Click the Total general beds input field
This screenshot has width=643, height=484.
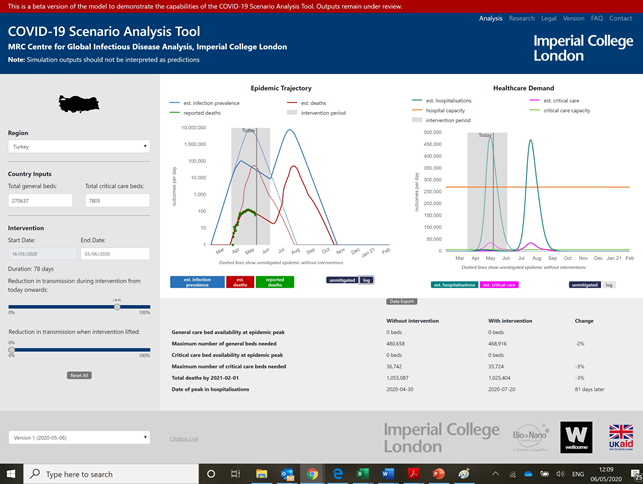tap(40, 200)
